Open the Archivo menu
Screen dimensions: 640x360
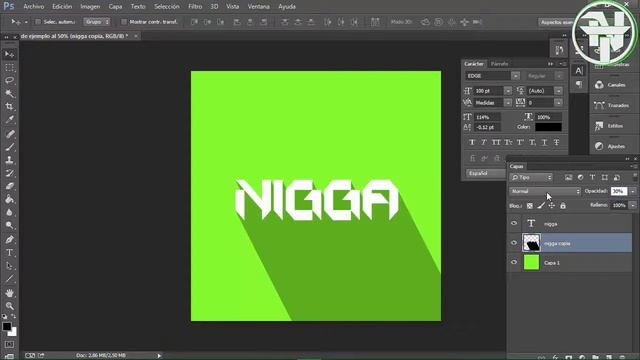pos(33,7)
